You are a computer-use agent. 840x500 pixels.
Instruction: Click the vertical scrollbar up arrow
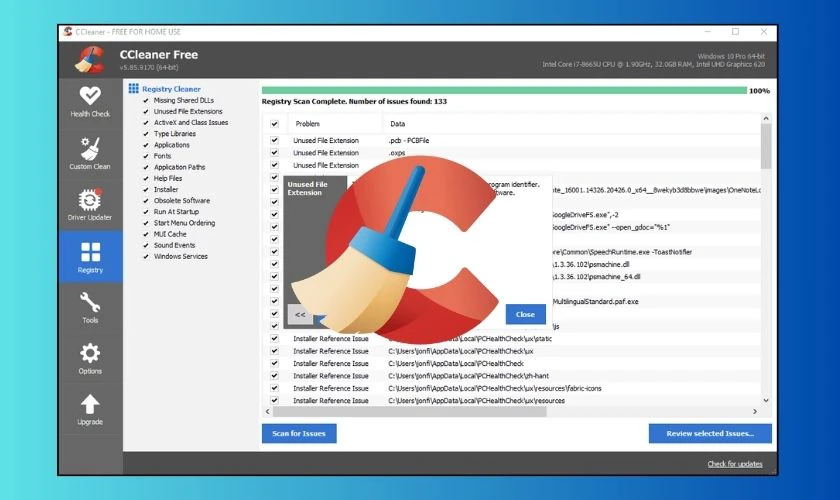[766, 118]
